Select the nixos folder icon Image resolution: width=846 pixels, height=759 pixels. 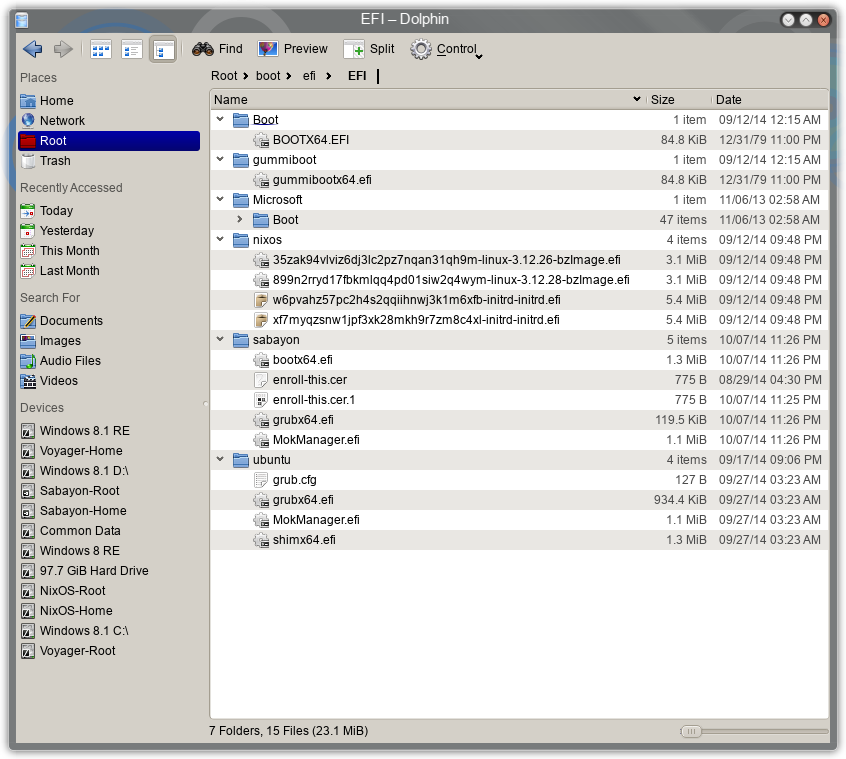[x=241, y=240]
